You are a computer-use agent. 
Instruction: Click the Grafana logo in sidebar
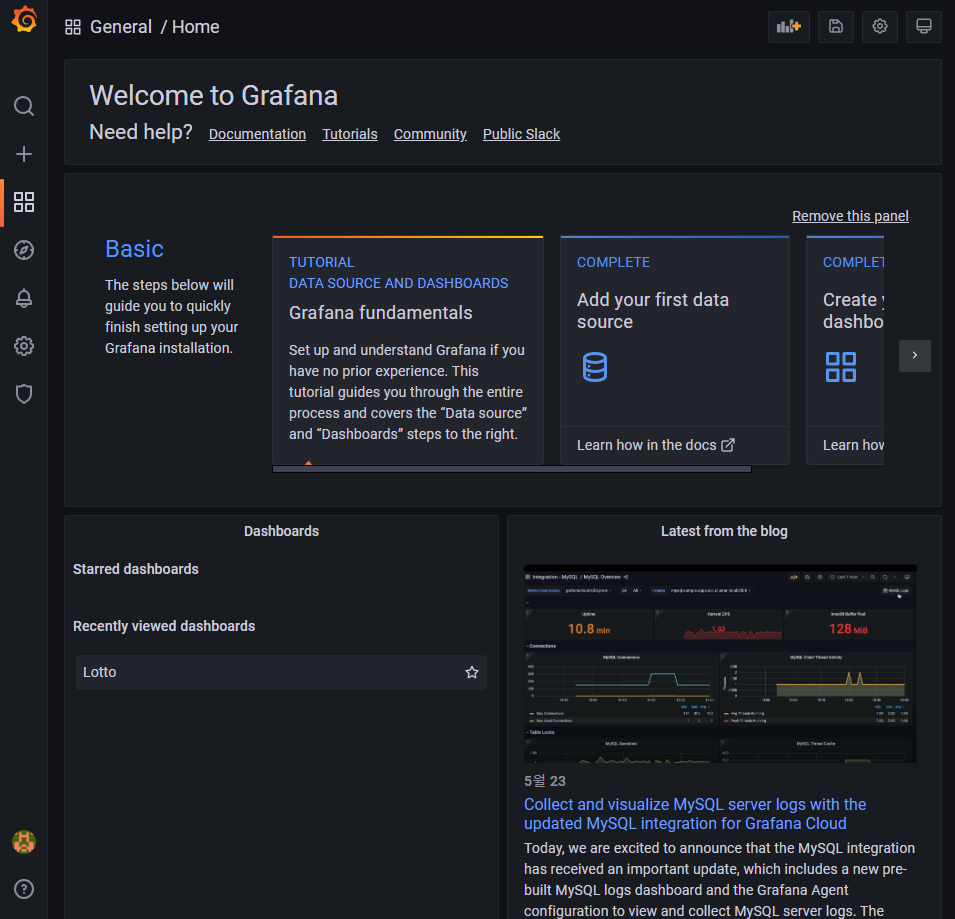24,19
